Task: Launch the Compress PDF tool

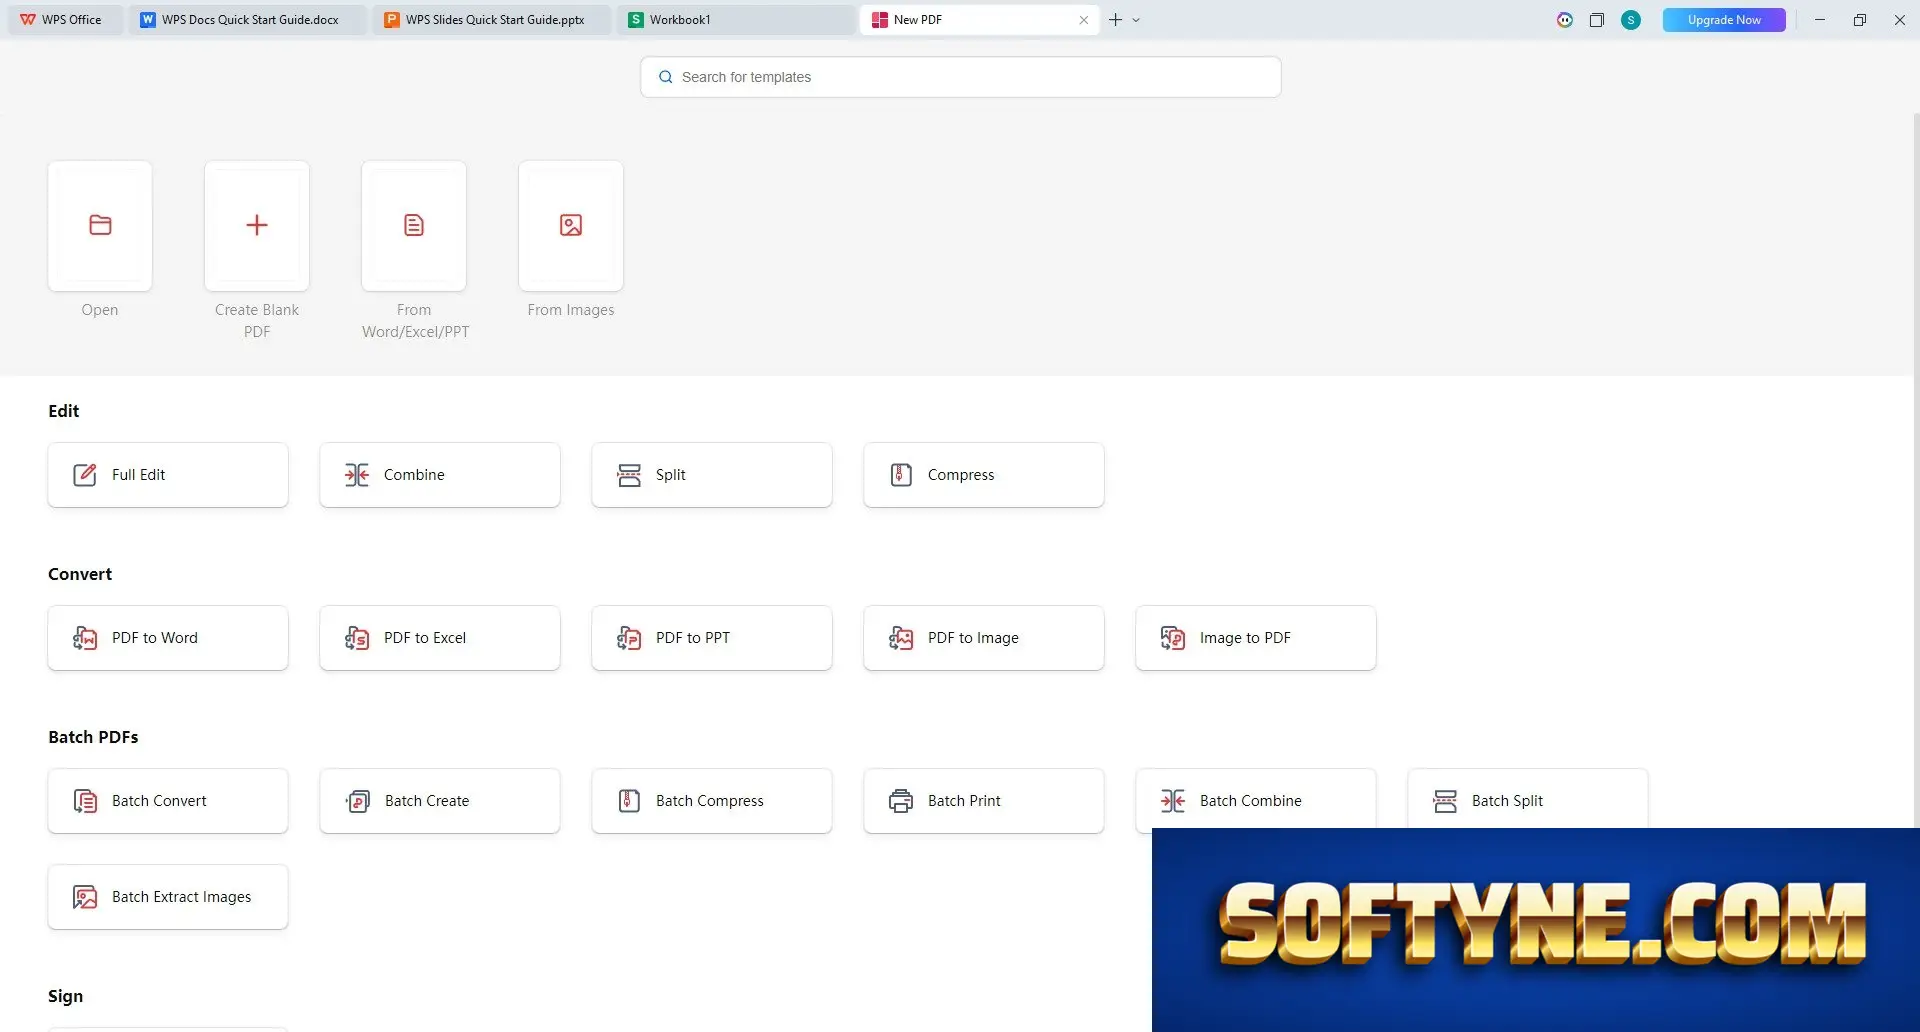Action: pyautogui.click(x=984, y=475)
